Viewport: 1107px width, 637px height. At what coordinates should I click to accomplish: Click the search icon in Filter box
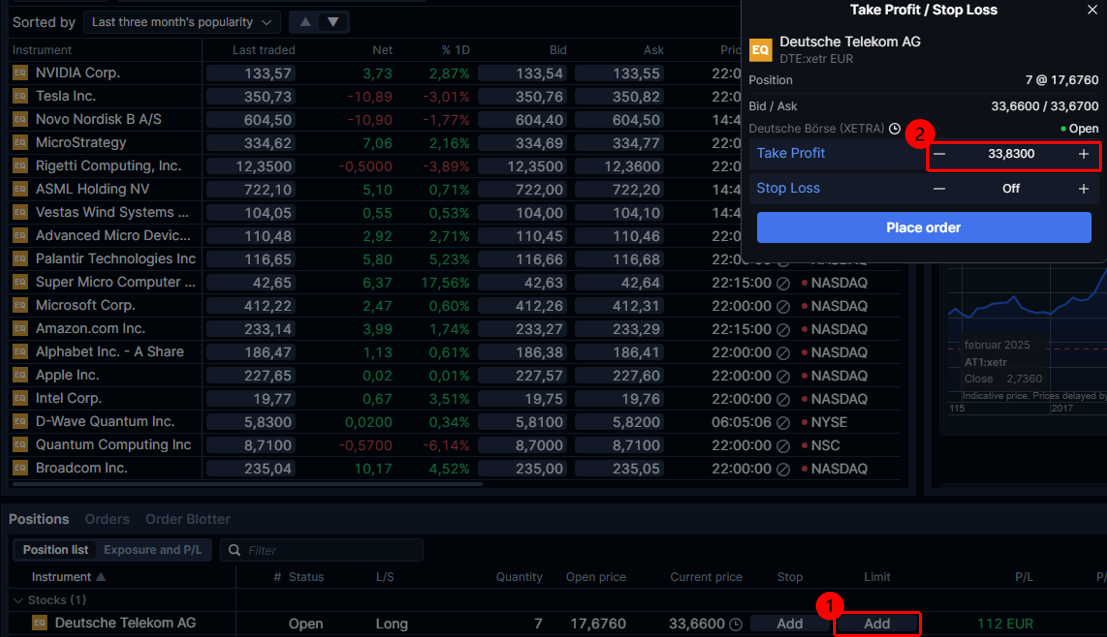click(x=234, y=550)
